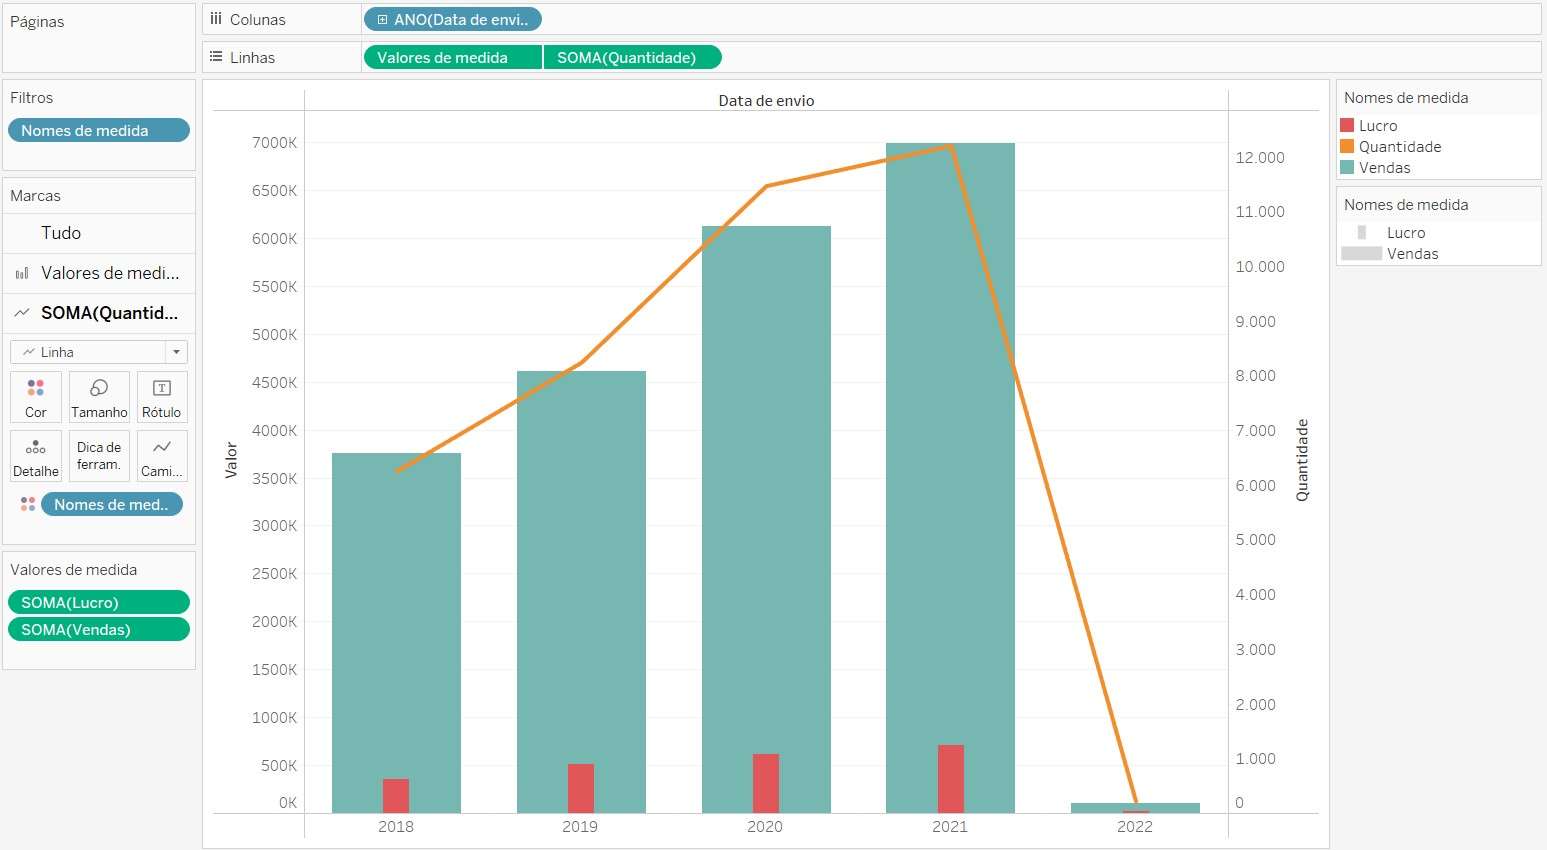Open the Dica de ferram. tooltip card

click(x=99, y=456)
